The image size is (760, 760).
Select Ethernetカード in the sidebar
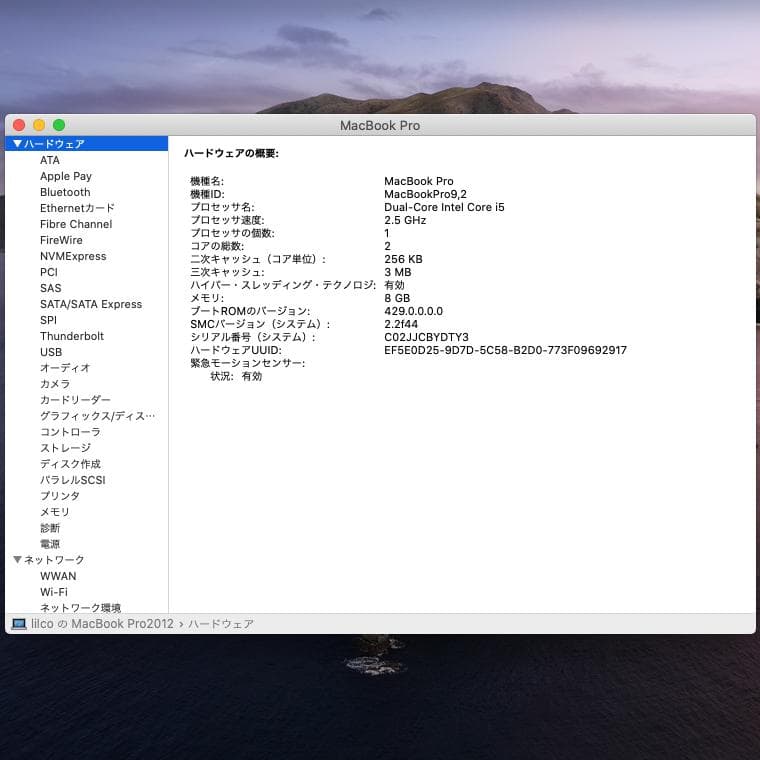(x=77, y=208)
